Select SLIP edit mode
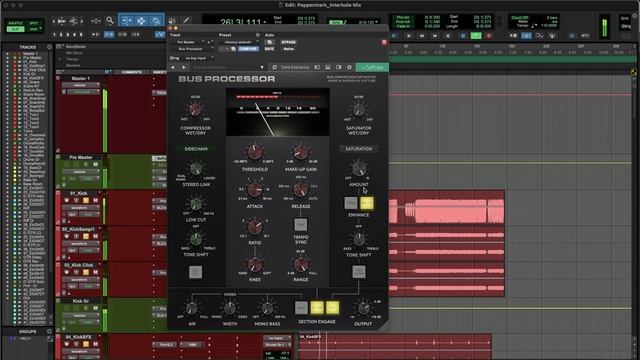This screenshot has width=640, height=360. pyautogui.click(x=16, y=29)
